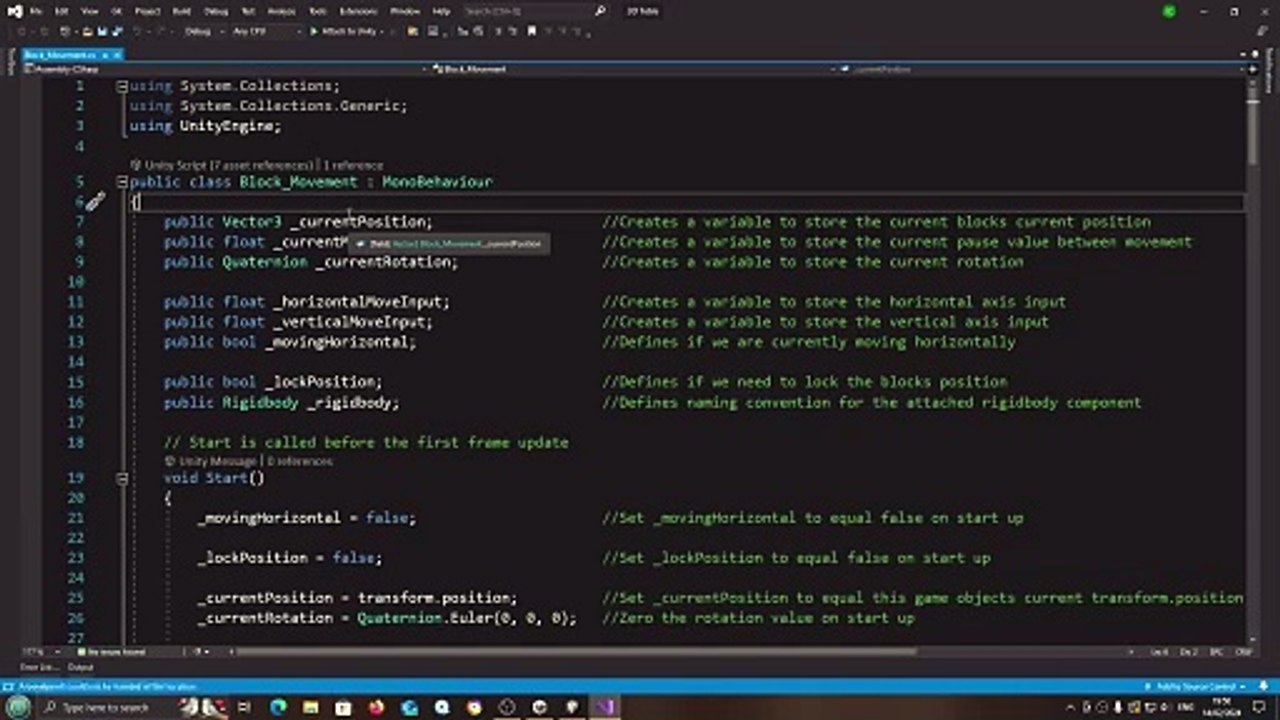Open Firefox from the taskbar

tap(376, 707)
